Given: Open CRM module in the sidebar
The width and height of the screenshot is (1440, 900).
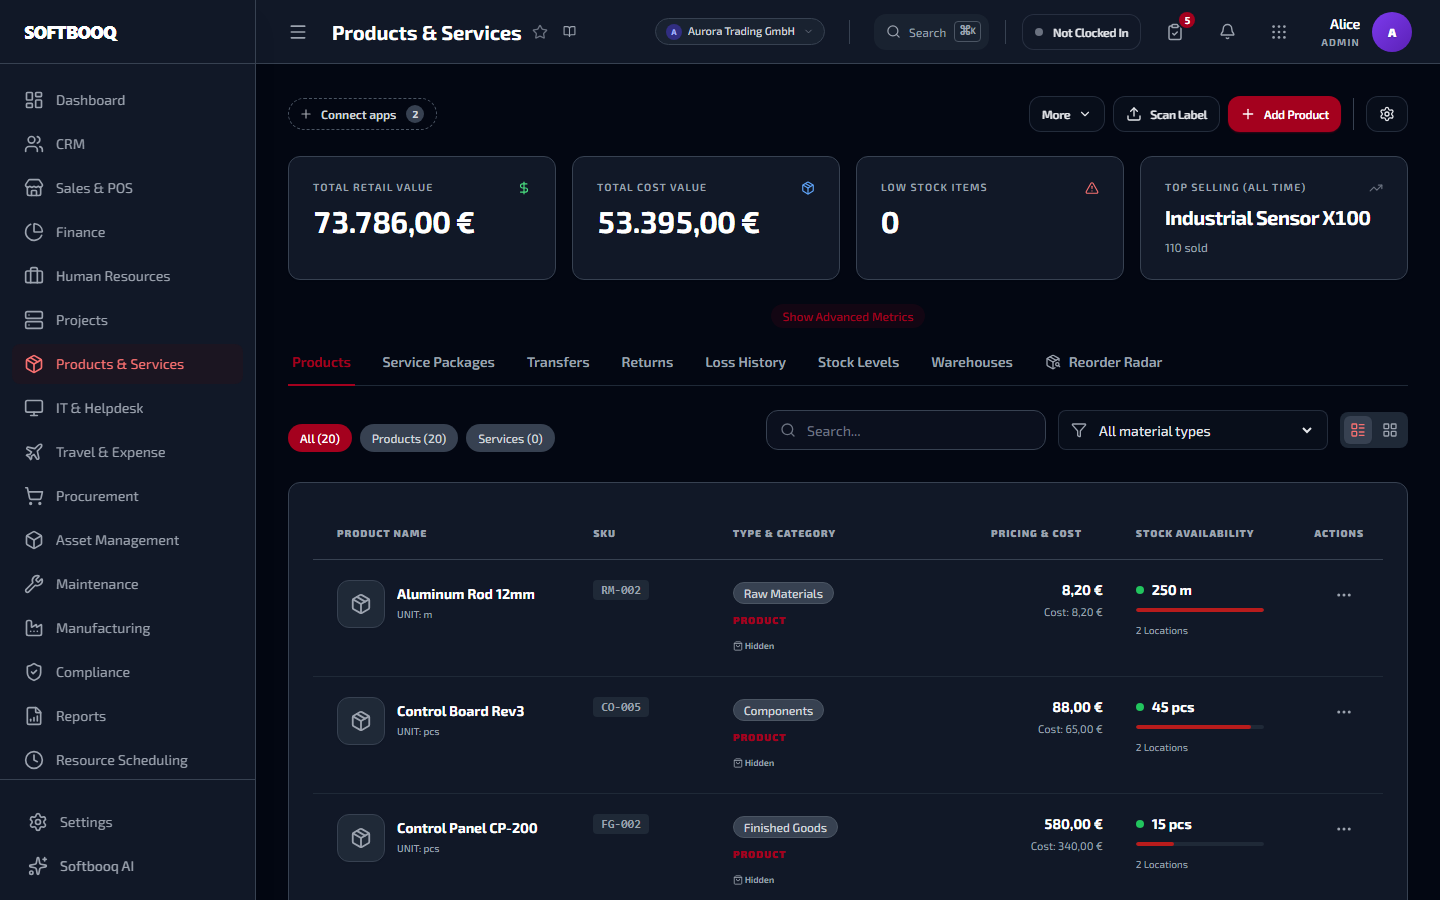Looking at the screenshot, I should pos(128,144).
